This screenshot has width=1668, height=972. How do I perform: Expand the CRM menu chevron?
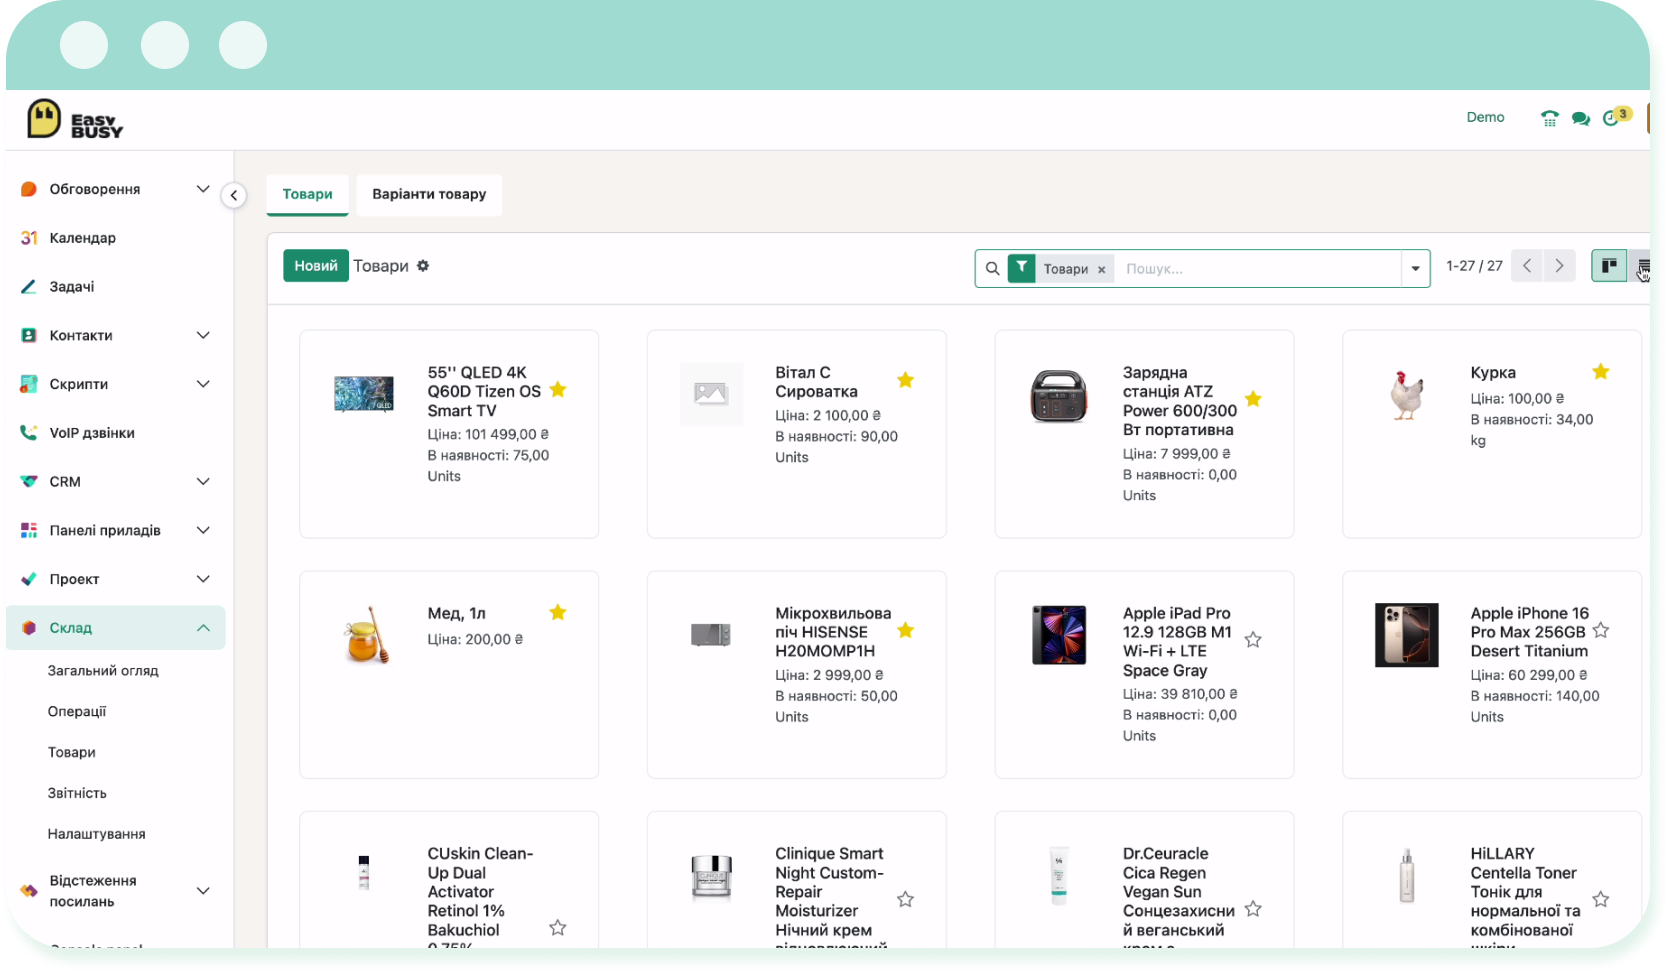tap(203, 482)
